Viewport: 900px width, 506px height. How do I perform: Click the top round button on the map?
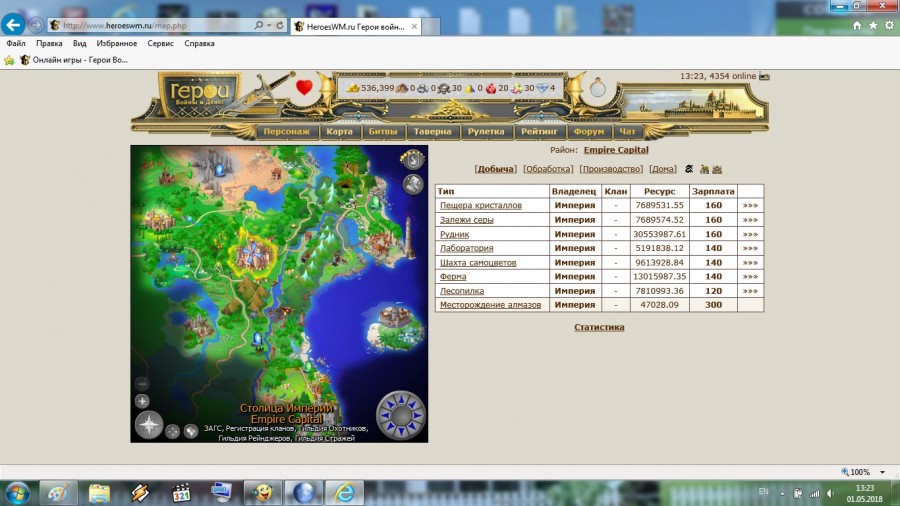[x=413, y=159]
